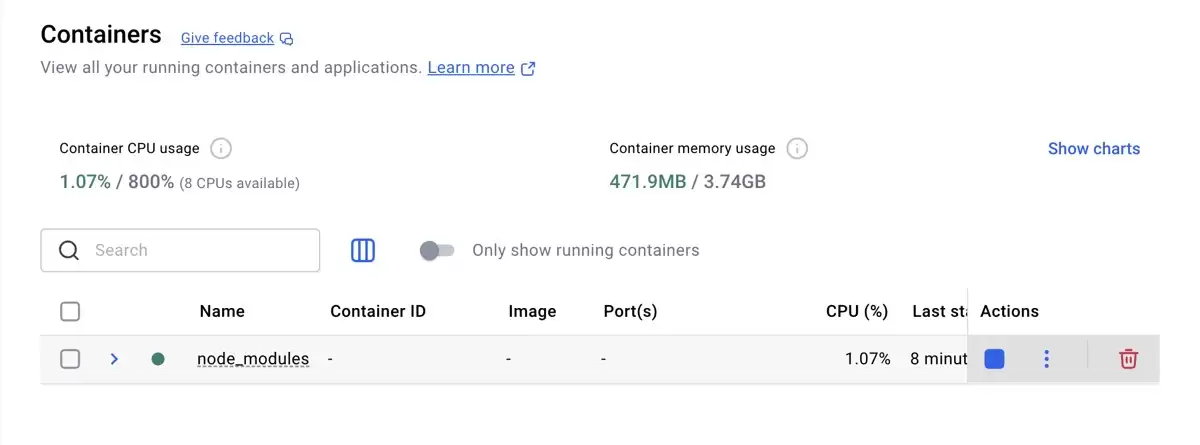Click the CPU usage info icon

[x=221, y=149]
